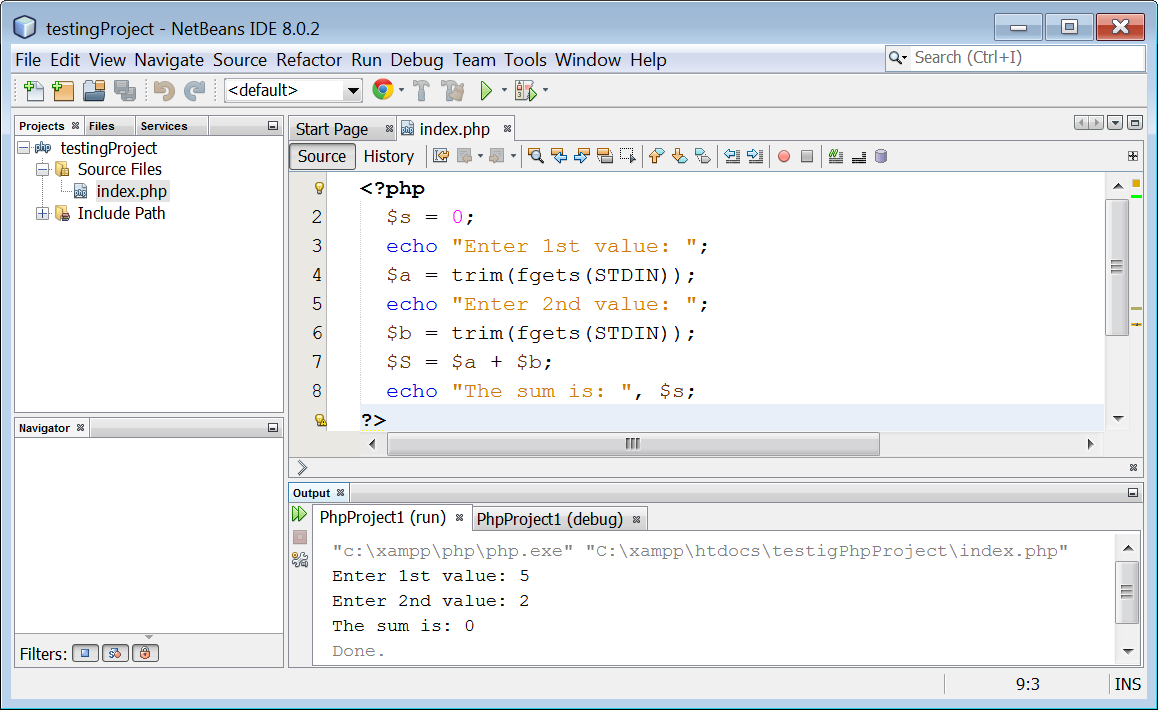The width and height of the screenshot is (1158, 710).
Task: Click the cylinder database icon in editor toolbar
Action: (x=881, y=156)
